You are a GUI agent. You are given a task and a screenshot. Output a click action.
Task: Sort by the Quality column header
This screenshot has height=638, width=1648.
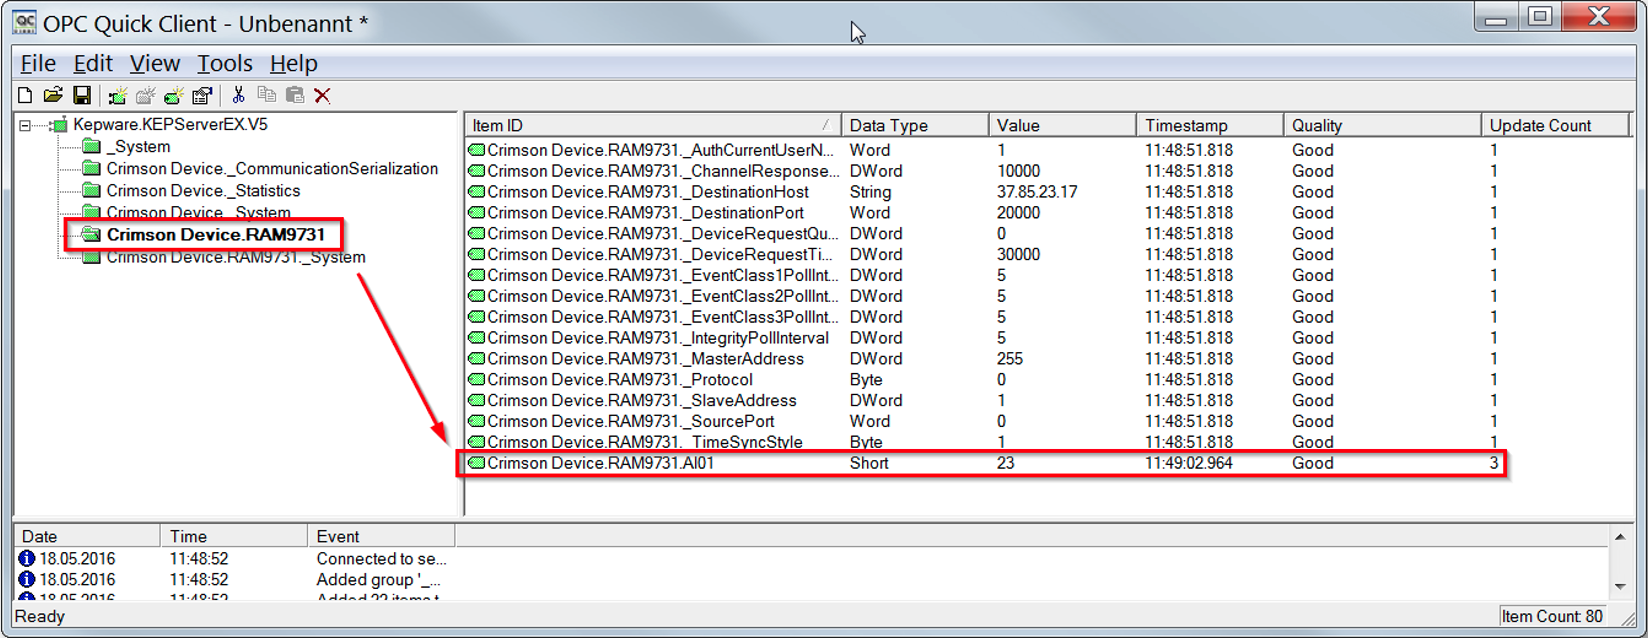pyautogui.click(x=1382, y=126)
